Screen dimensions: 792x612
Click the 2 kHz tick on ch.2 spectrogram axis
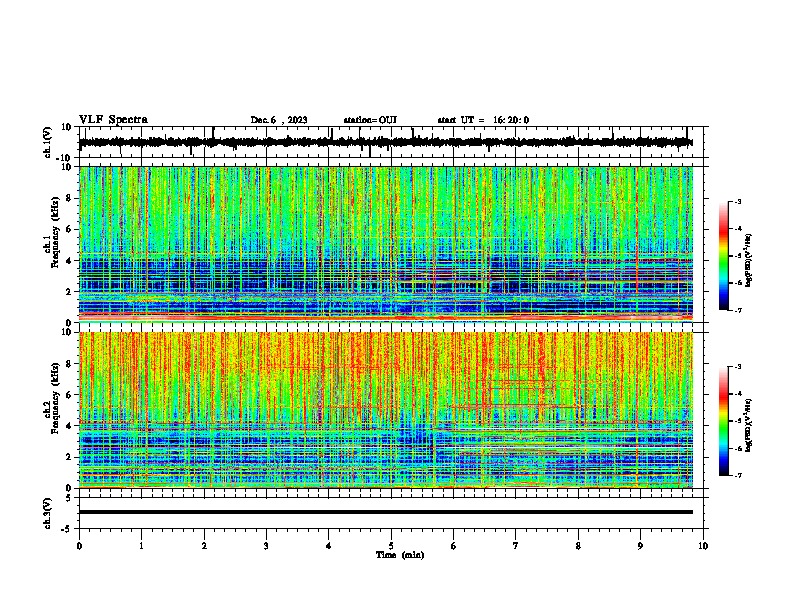[70, 457]
